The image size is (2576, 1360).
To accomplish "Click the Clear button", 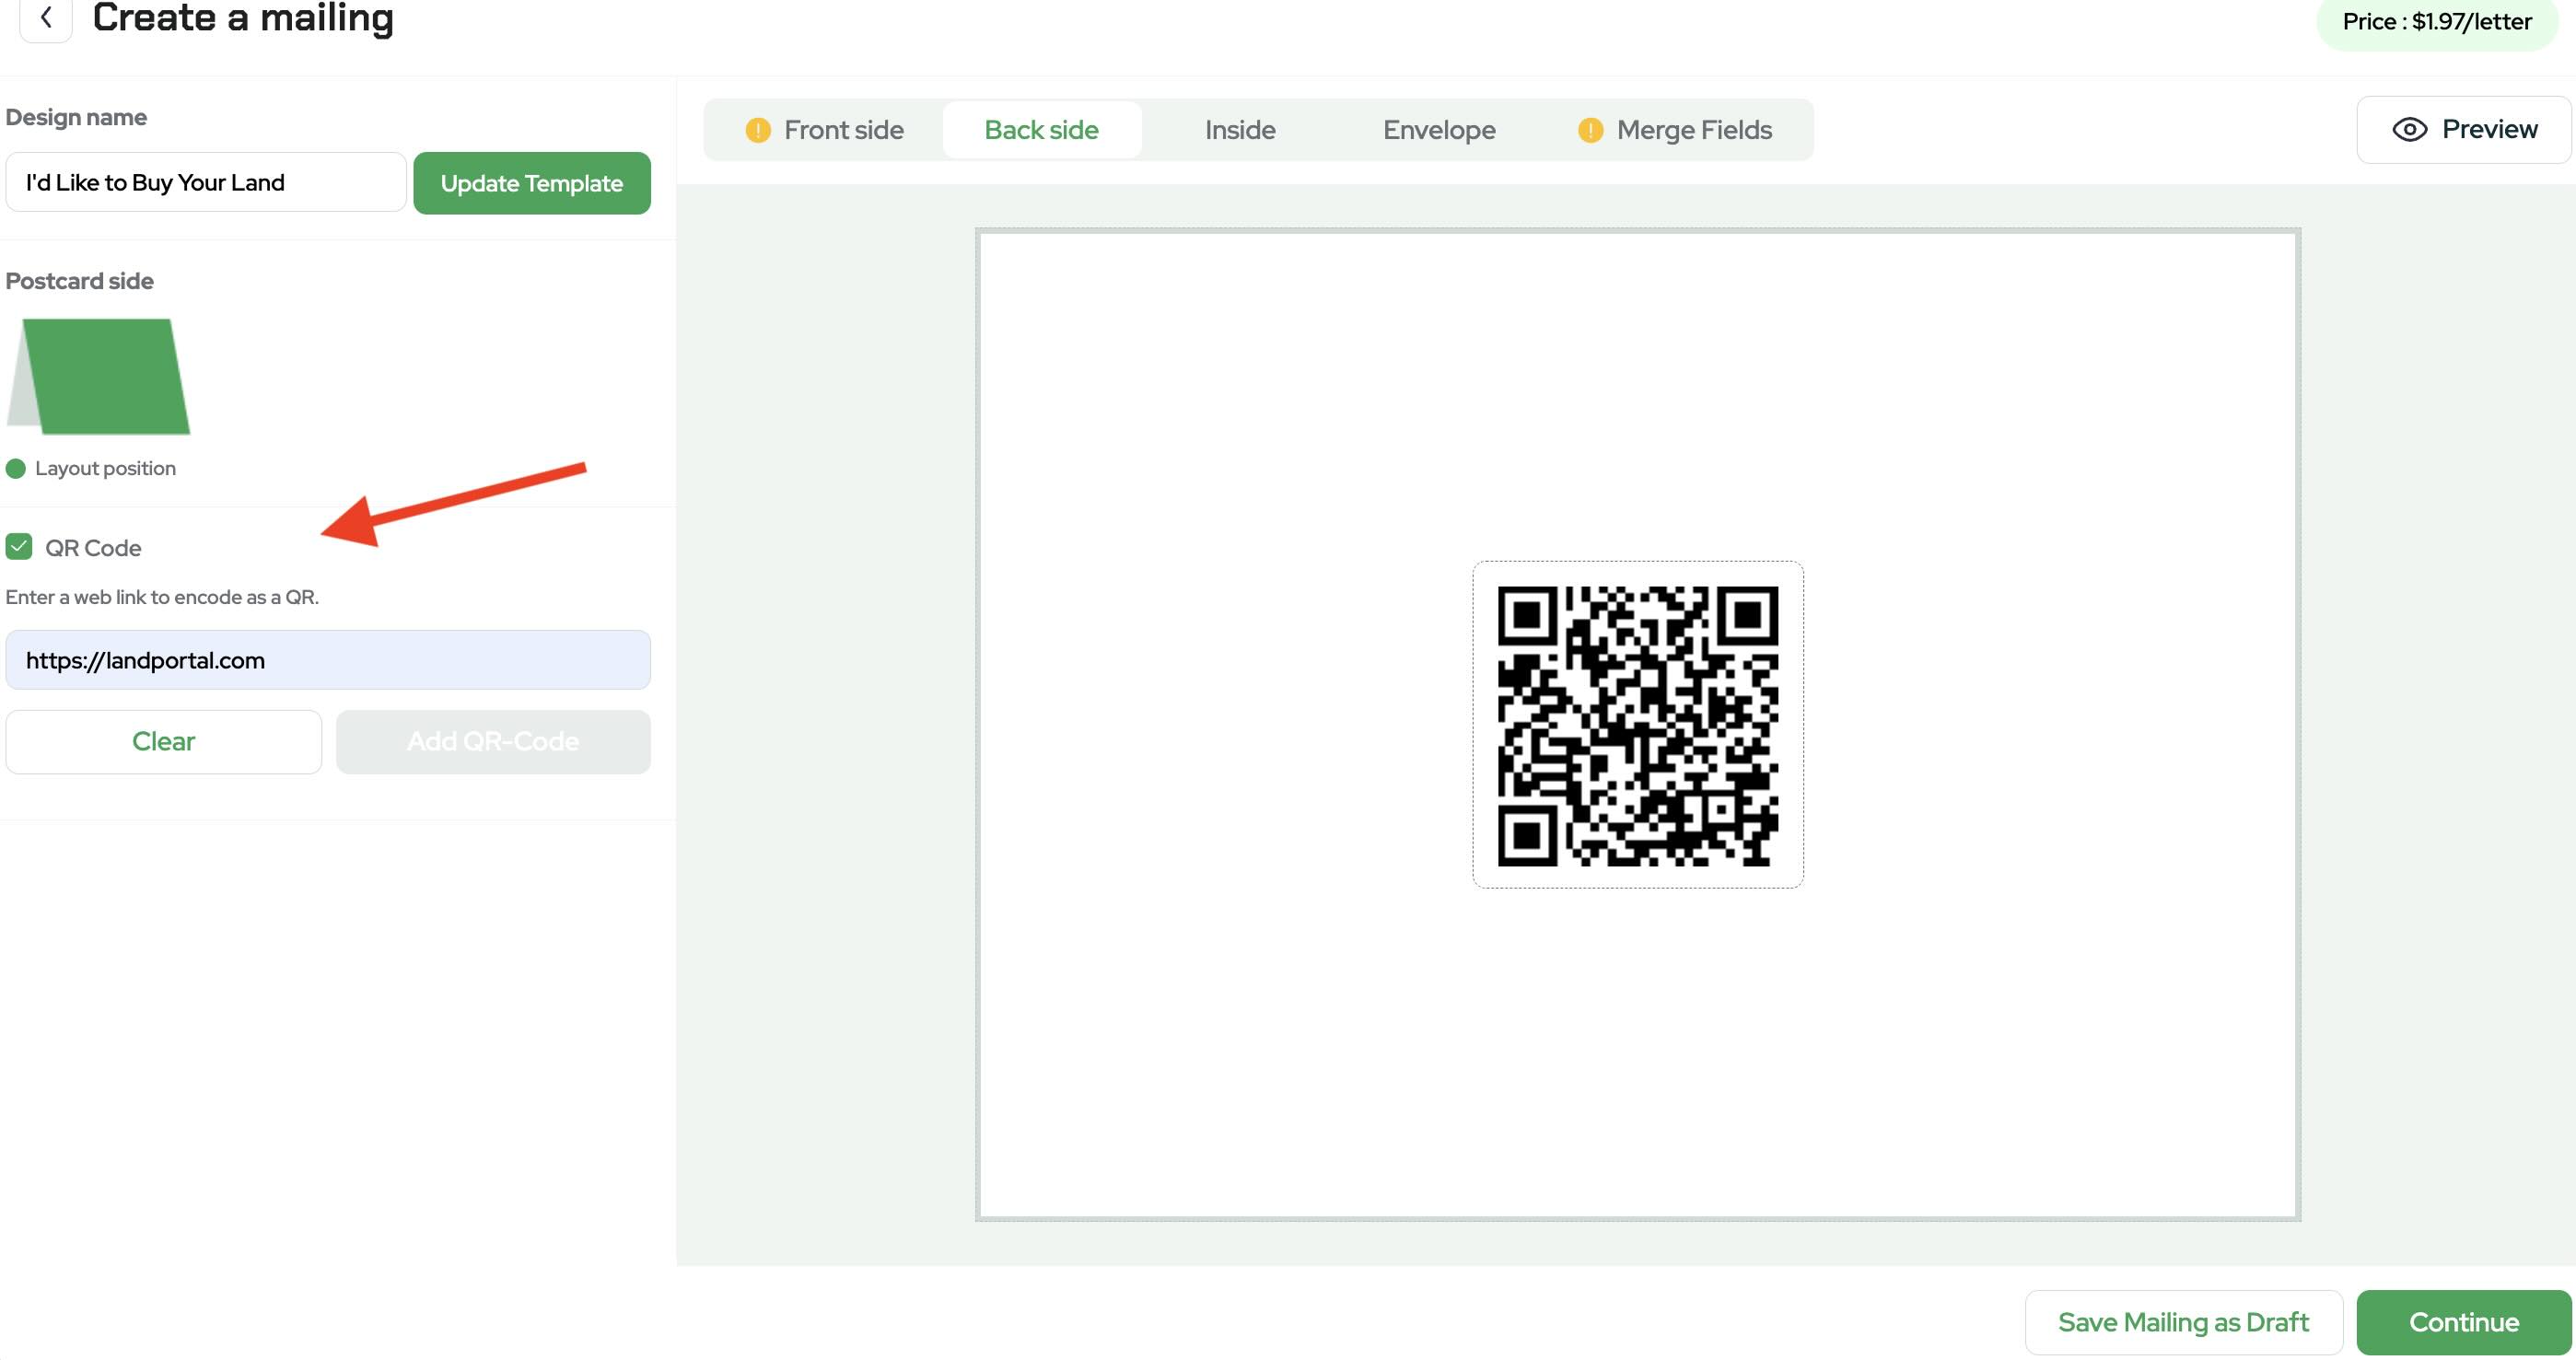I will [x=164, y=742].
